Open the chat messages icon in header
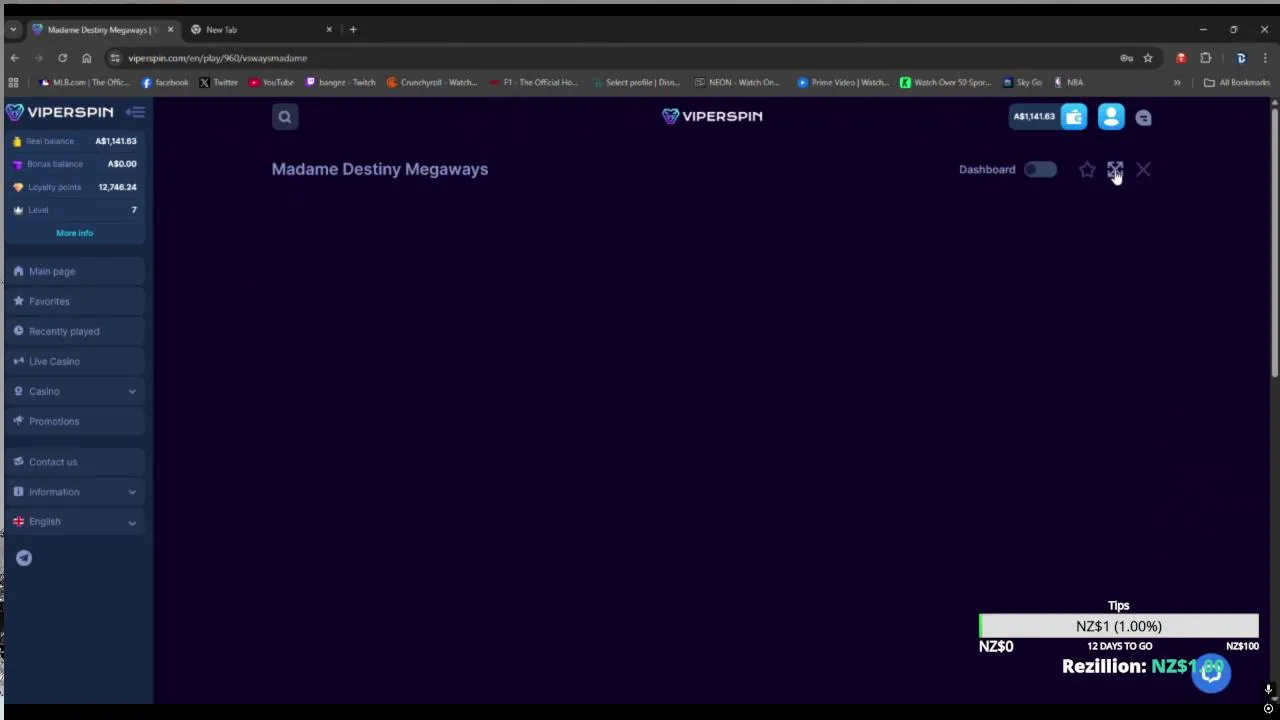 pos(1144,118)
